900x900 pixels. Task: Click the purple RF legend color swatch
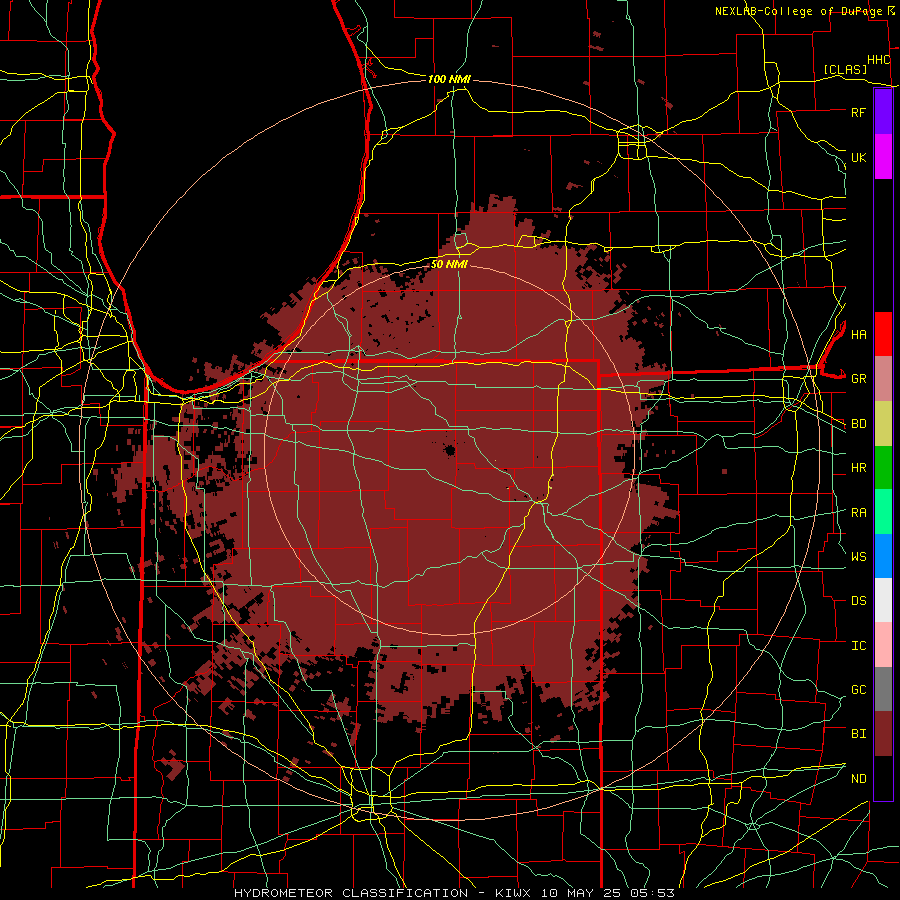883,112
